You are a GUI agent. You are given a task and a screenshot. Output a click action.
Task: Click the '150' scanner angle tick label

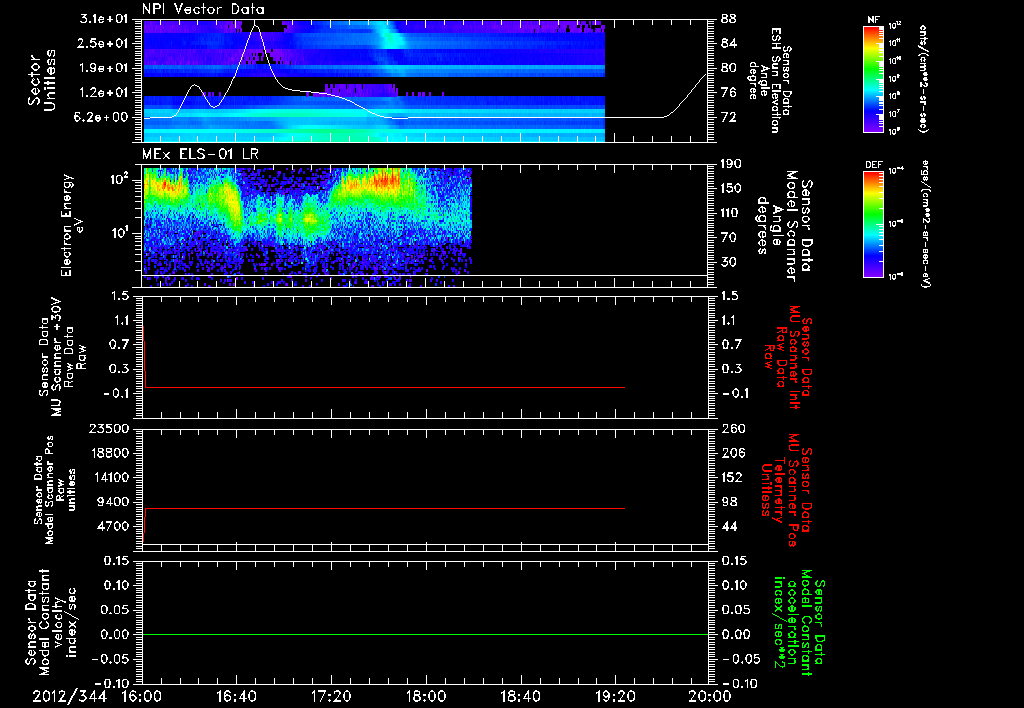[732, 188]
